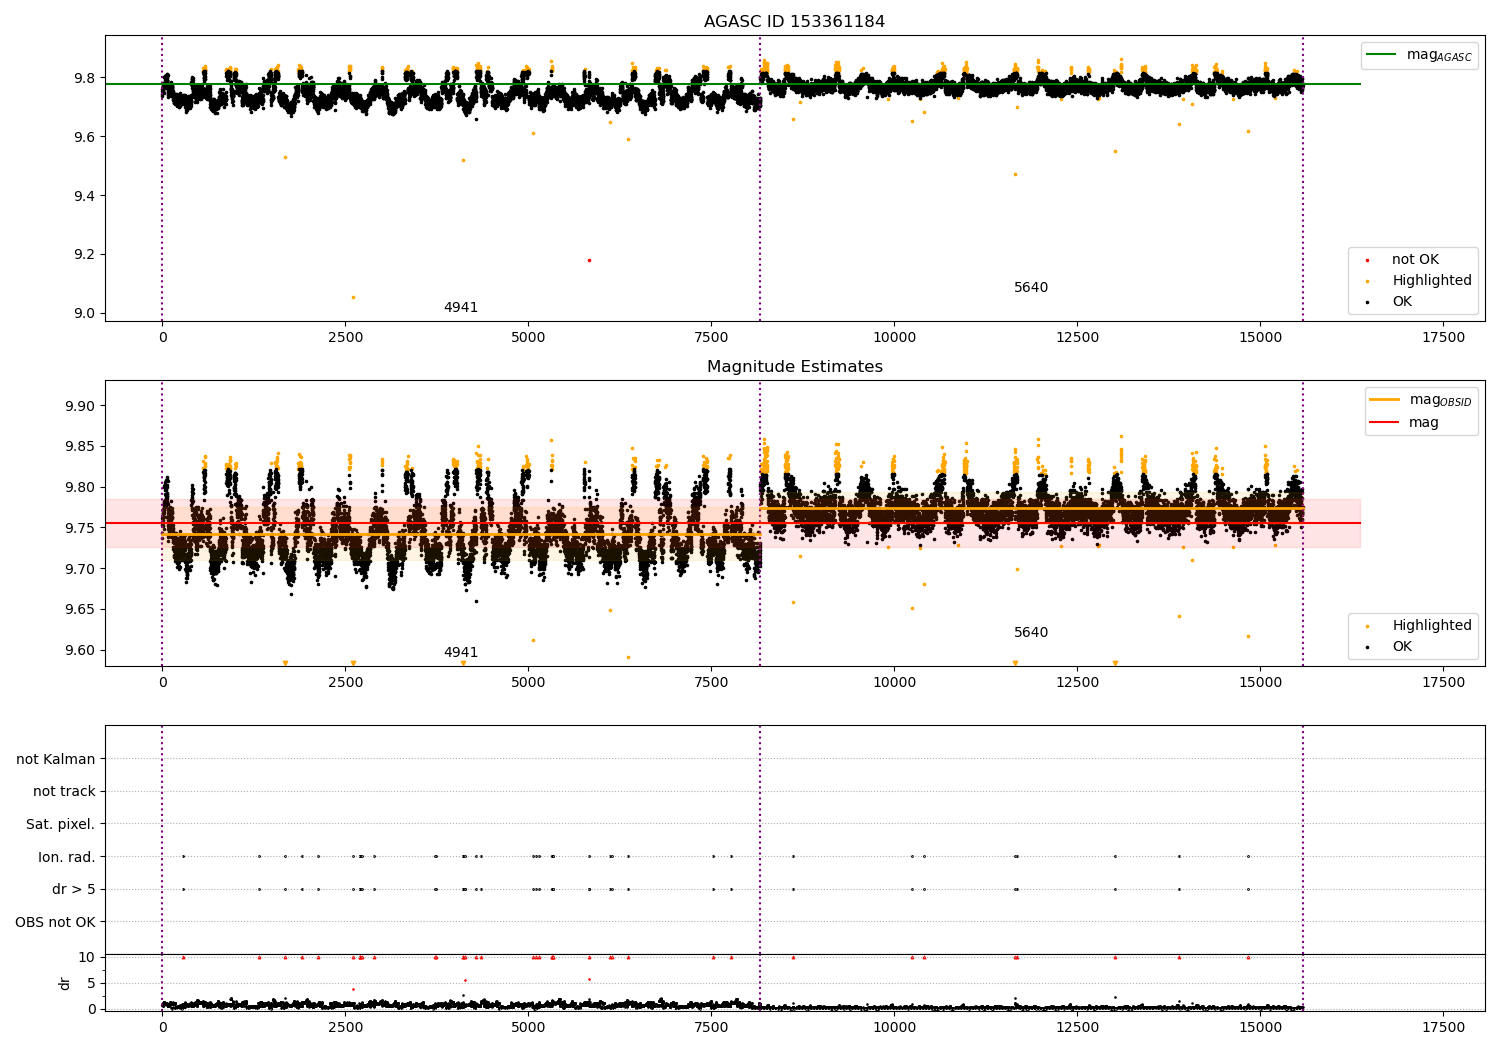Click the 4941 label in Magnitude Estimates plot

(x=461, y=653)
